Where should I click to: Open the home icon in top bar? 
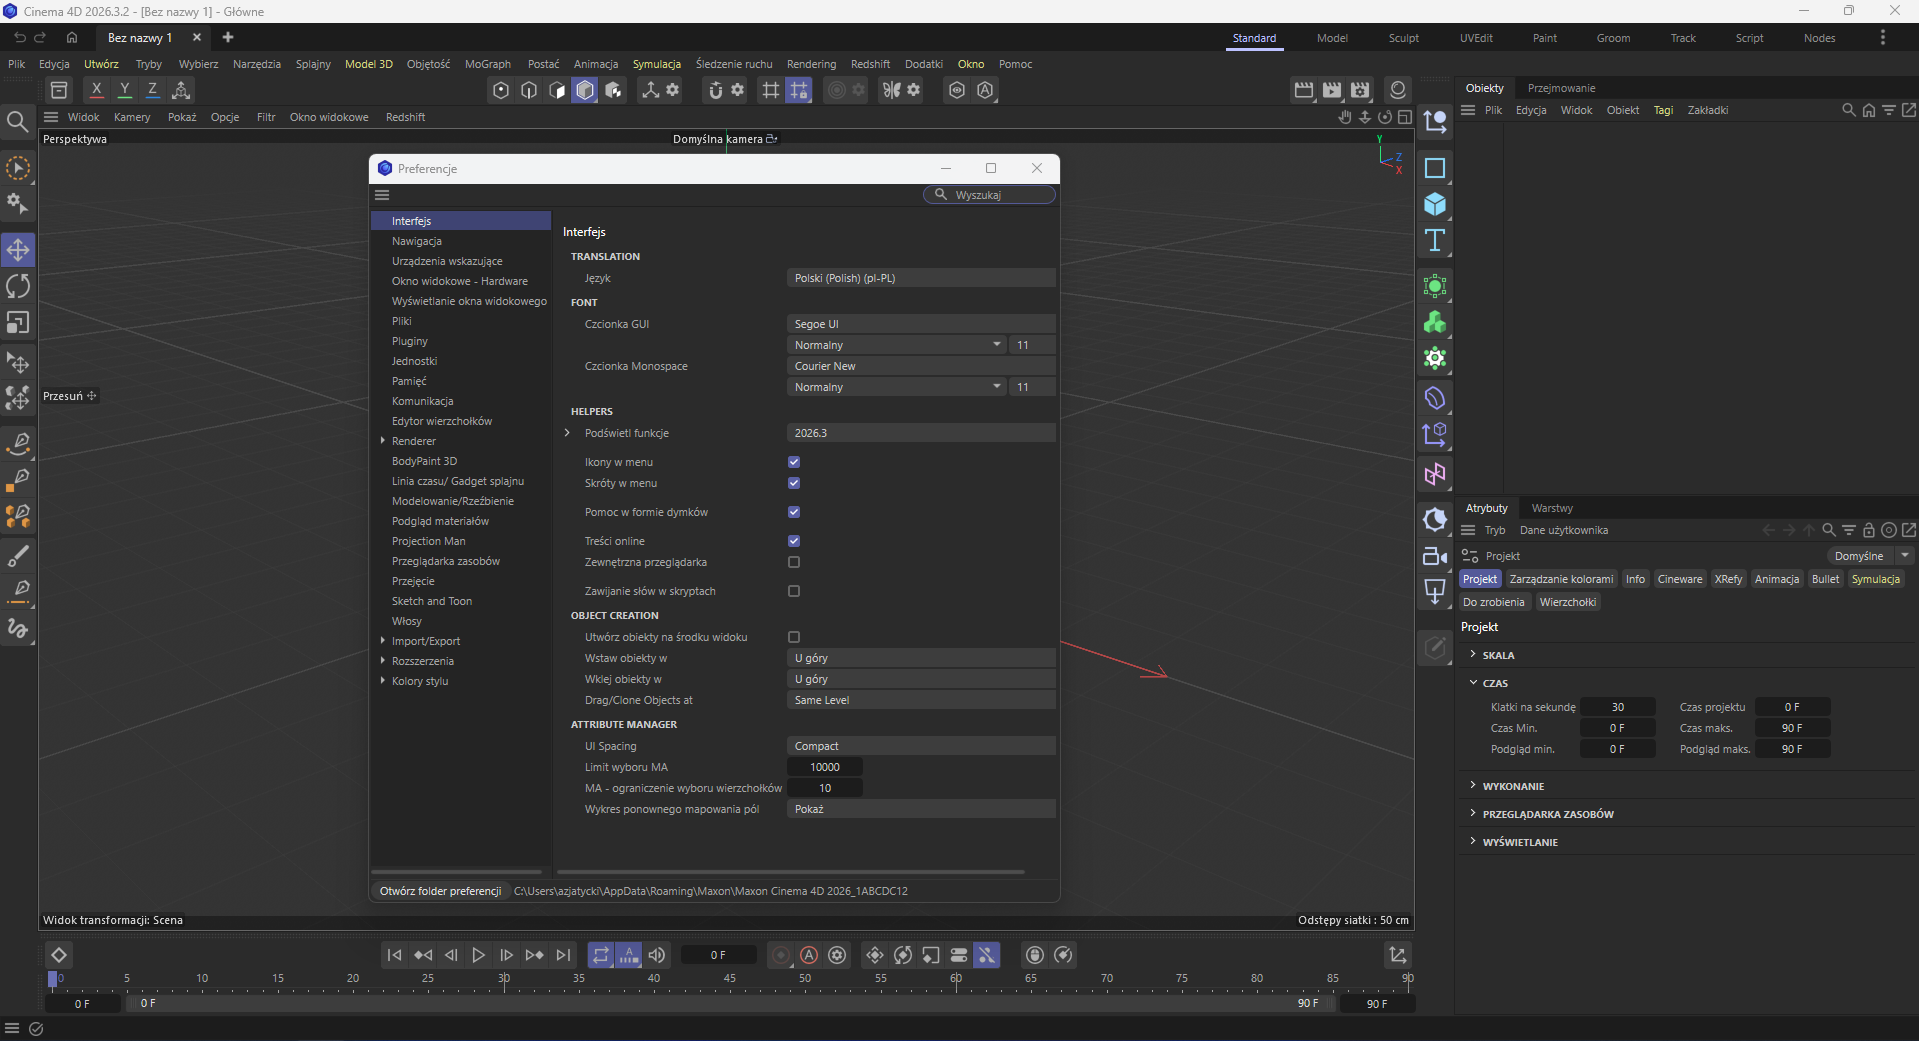[72, 37]
